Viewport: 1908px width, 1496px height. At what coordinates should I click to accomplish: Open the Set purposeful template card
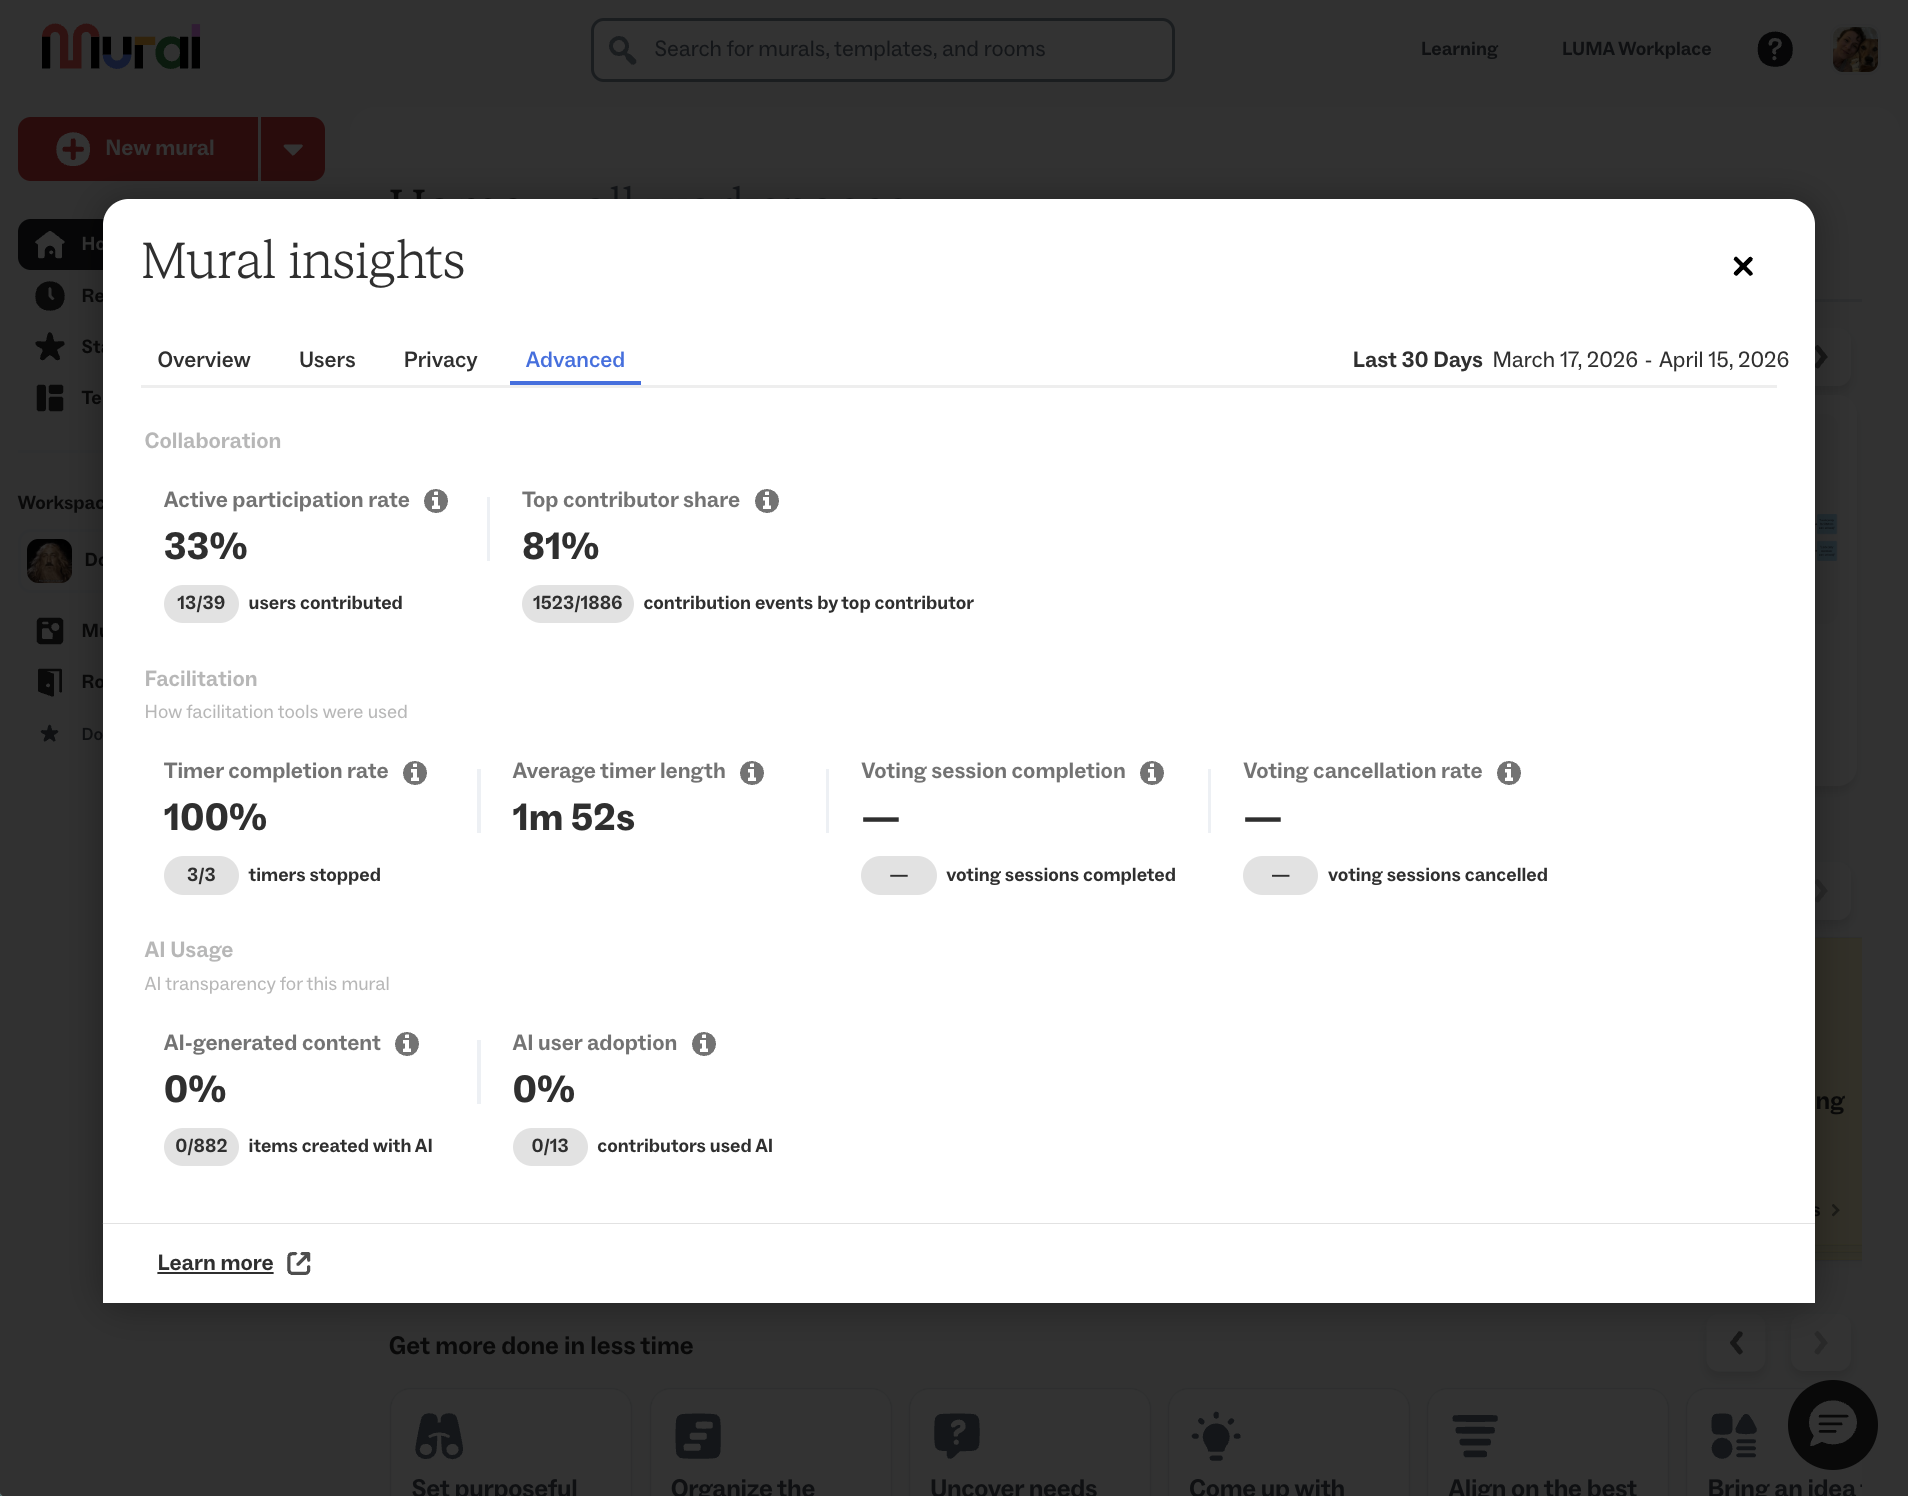tap(509, 1445)
